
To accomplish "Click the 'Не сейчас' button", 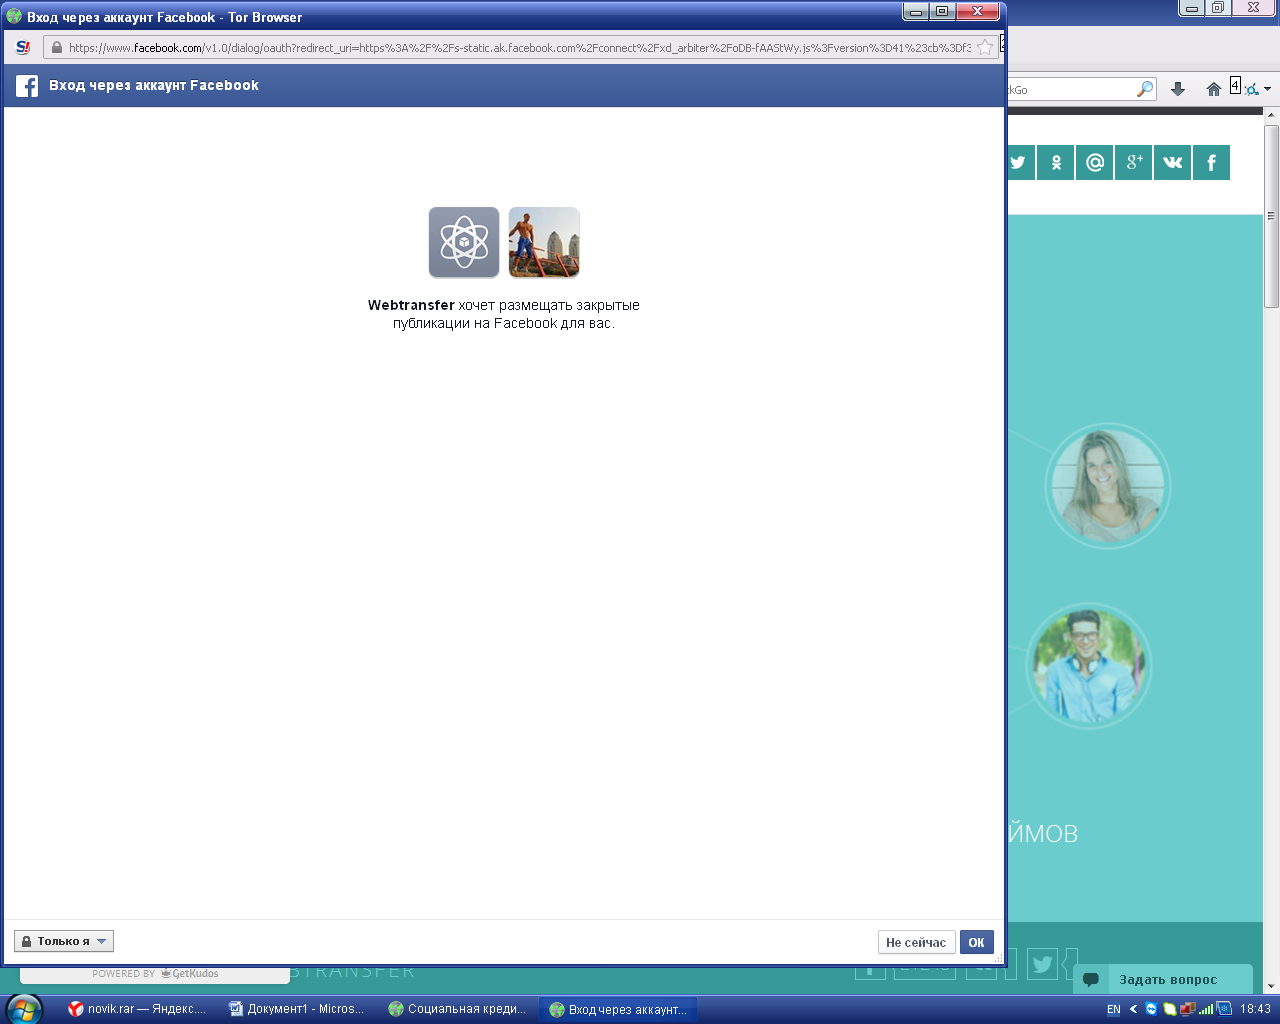I will (915, 942).
